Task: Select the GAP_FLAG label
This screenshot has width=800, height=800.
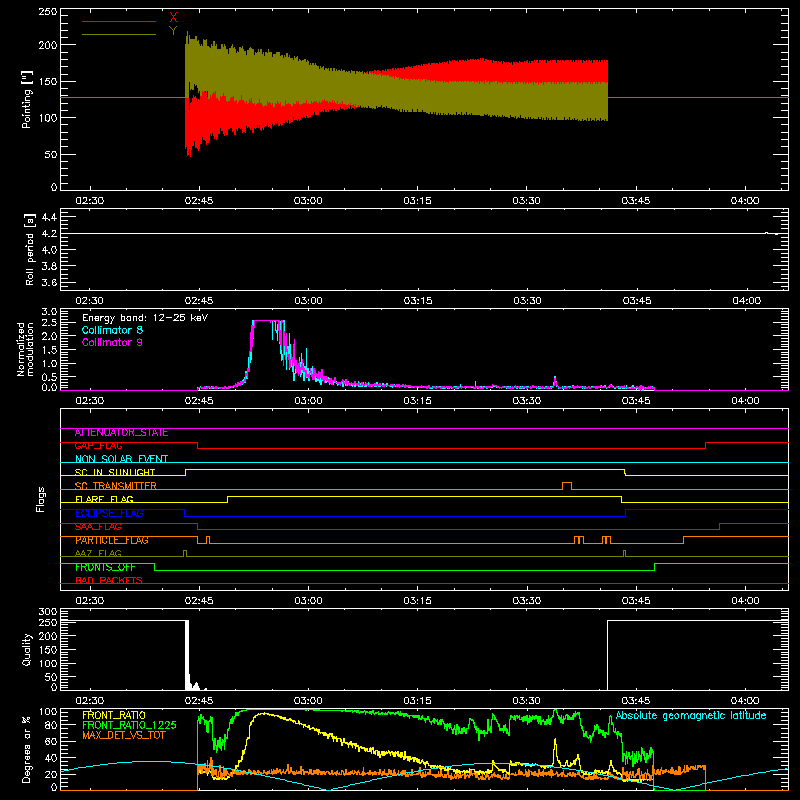Action: click(98, 446)
